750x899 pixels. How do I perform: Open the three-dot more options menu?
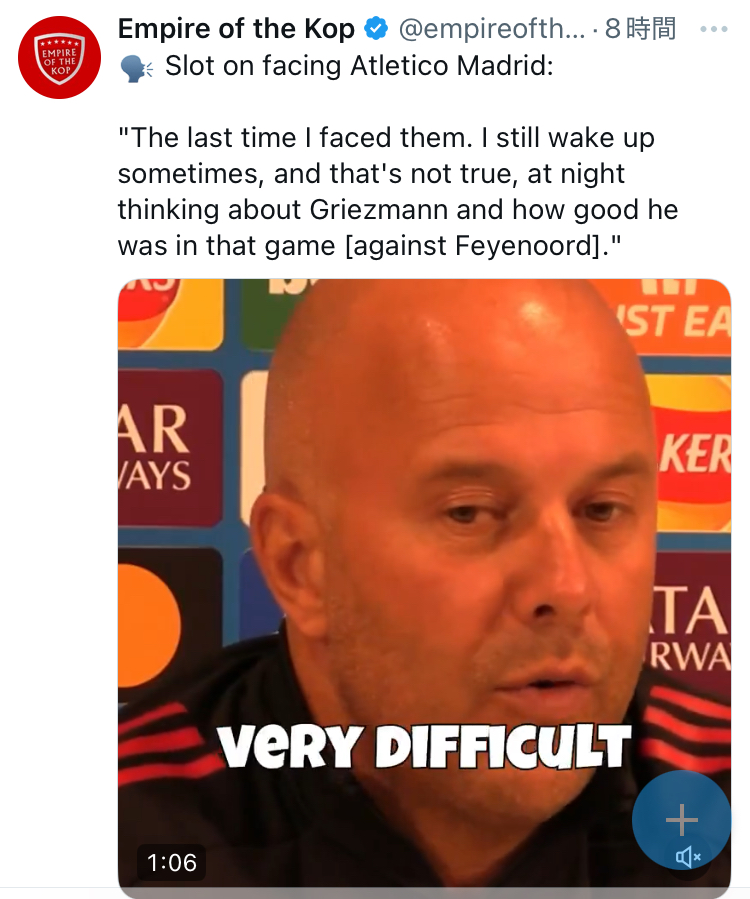click(x=714, y=29)
